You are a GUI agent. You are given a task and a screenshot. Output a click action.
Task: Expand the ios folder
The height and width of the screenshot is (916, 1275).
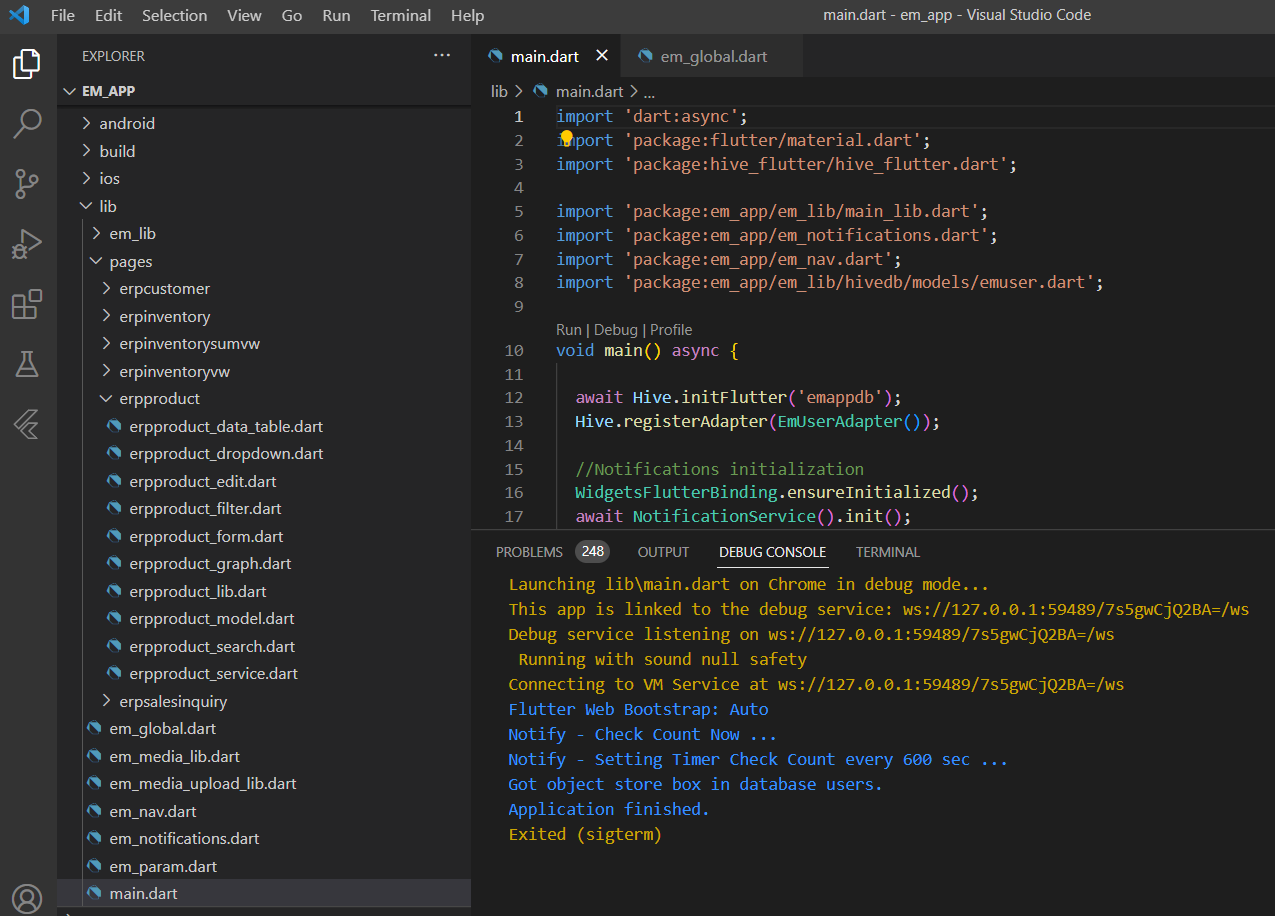pos(87,179)
